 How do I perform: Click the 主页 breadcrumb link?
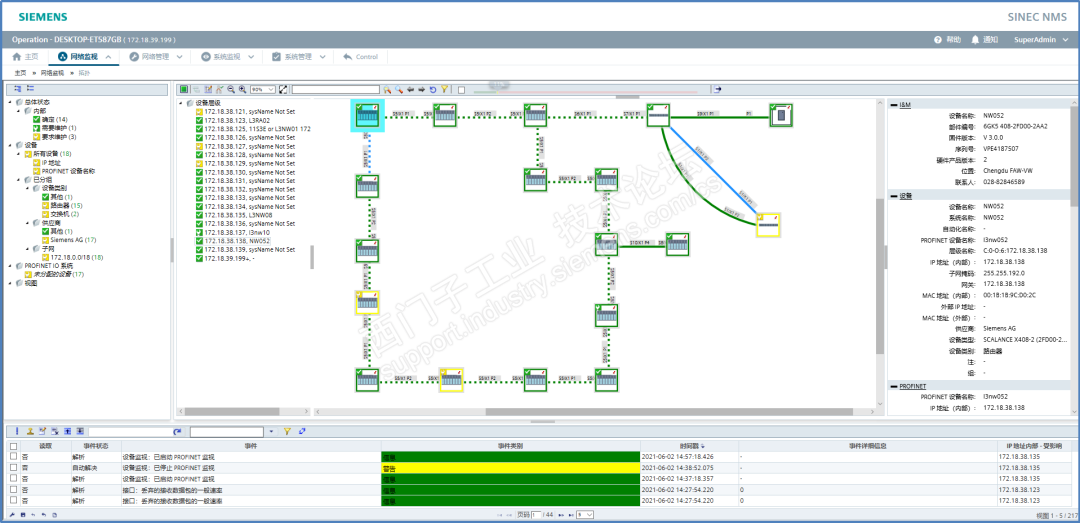[20, 72]
